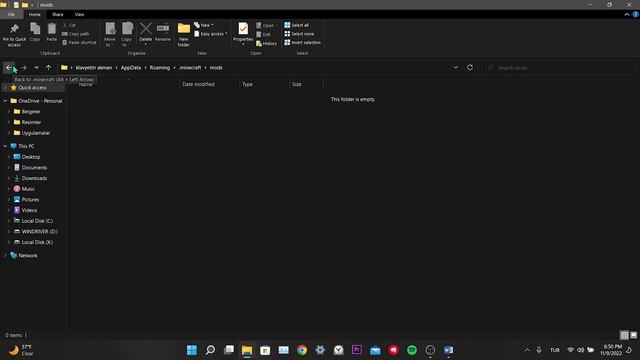640x360 pixels.
Task: Select Cut in Clipboard group
Action: pyautogui.click(x=69, y=25)
